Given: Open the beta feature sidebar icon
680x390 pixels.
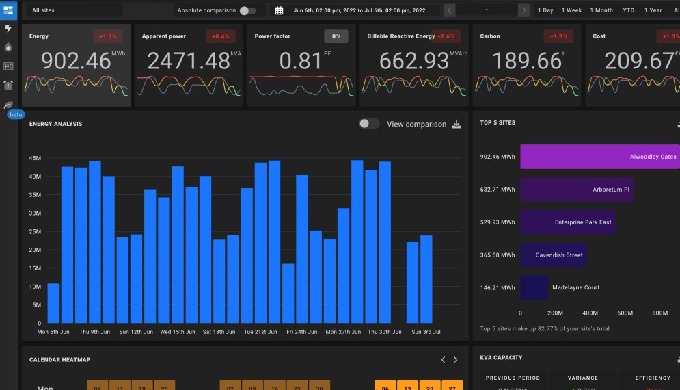Looking at the screenshot, I should click(x=8, y=105).
